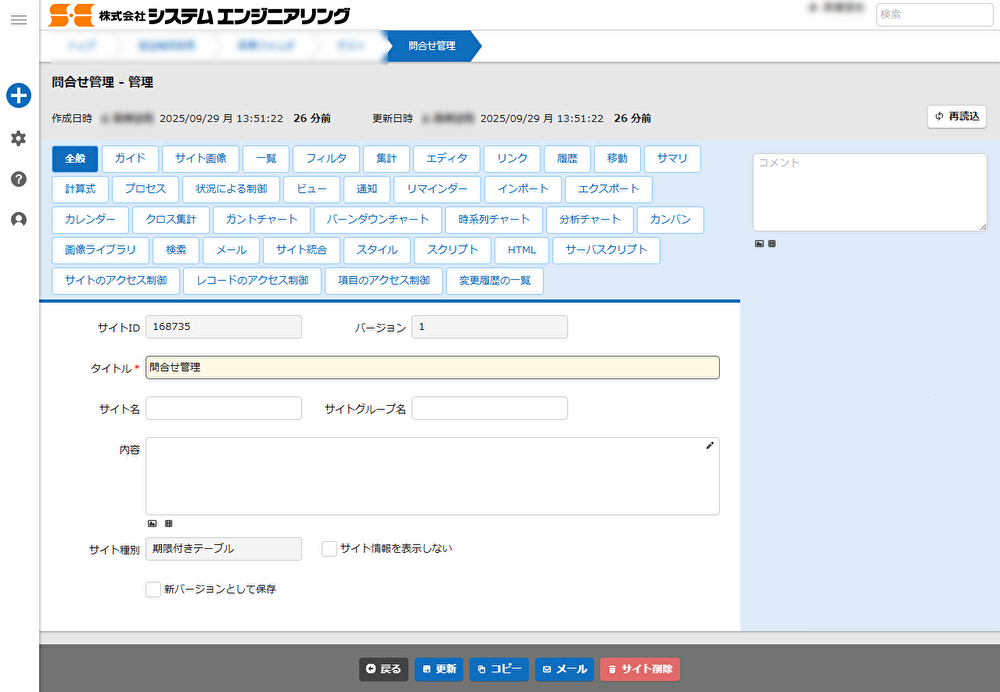Switch to the エディタ tab
The image size is (1000, 692).
click(446, 159)
